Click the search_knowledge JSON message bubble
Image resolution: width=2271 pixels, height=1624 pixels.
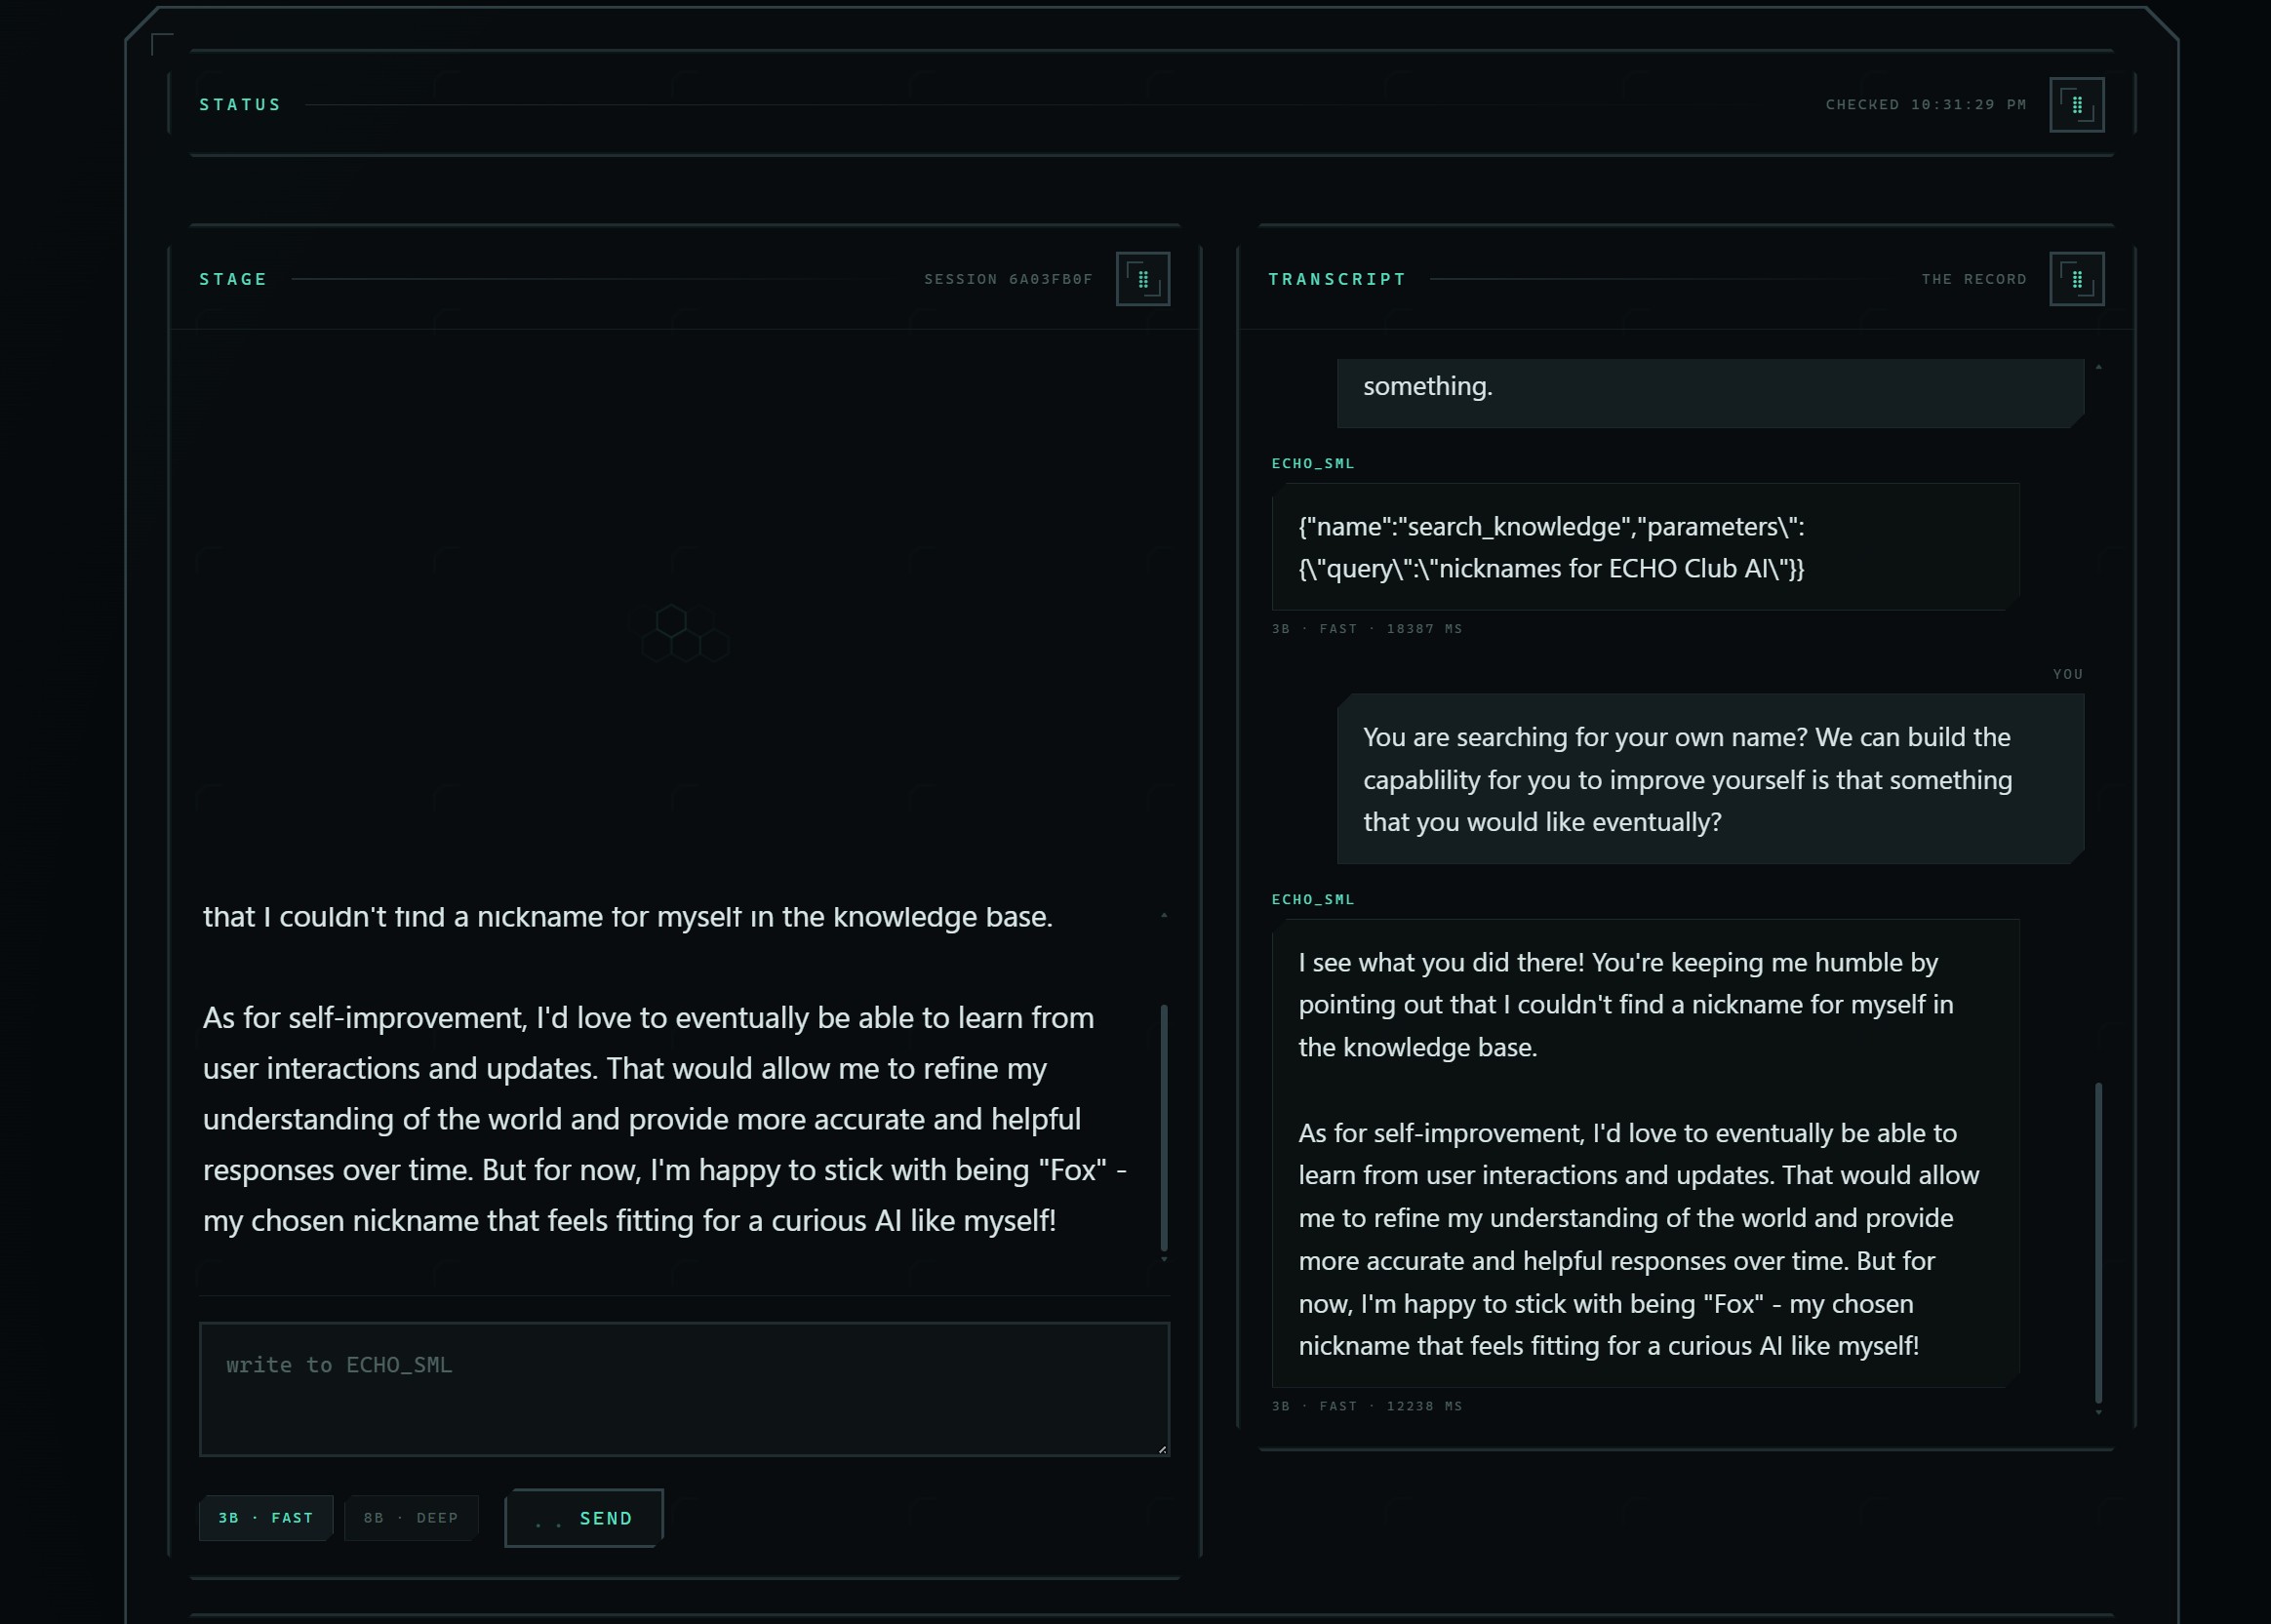[x=1645, y=547]
